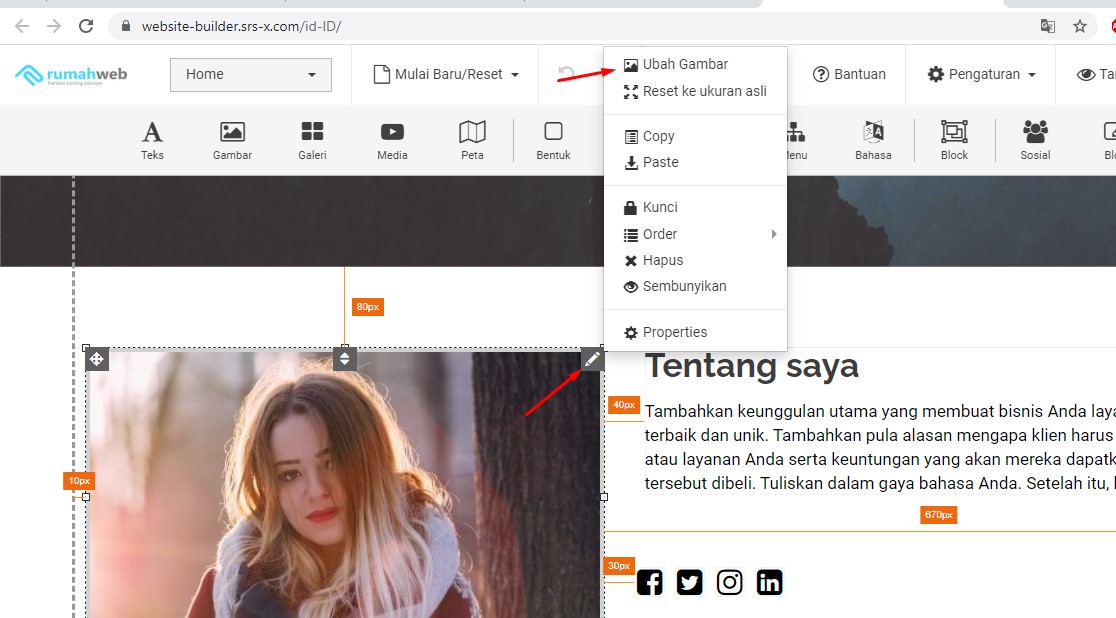Add a Media video element

(392, 140)
